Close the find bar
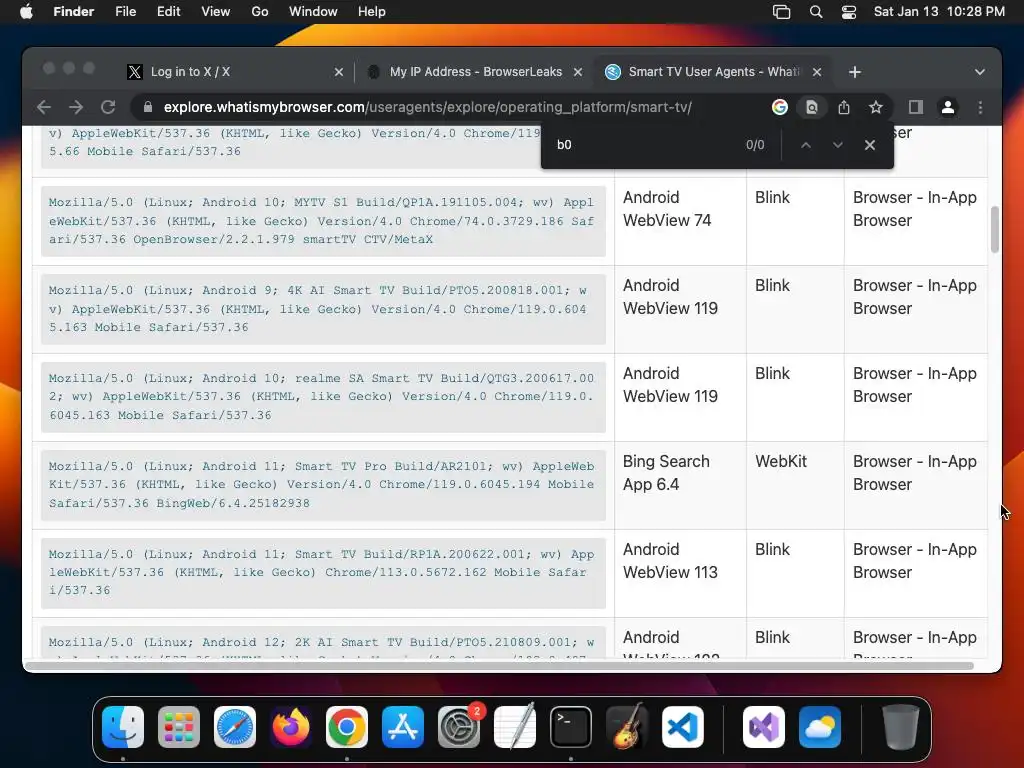The width and height of the screenshot is (1024, 768). [x=870, y=145]
